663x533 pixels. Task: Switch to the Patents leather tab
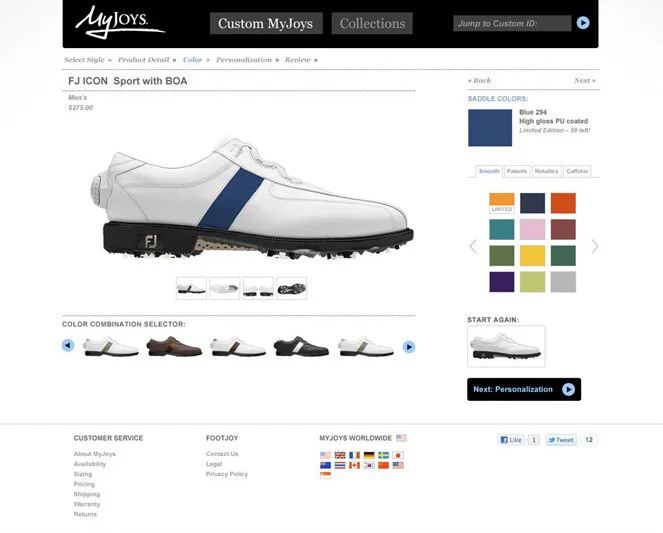pyautogui.click(x=517, y=171)
